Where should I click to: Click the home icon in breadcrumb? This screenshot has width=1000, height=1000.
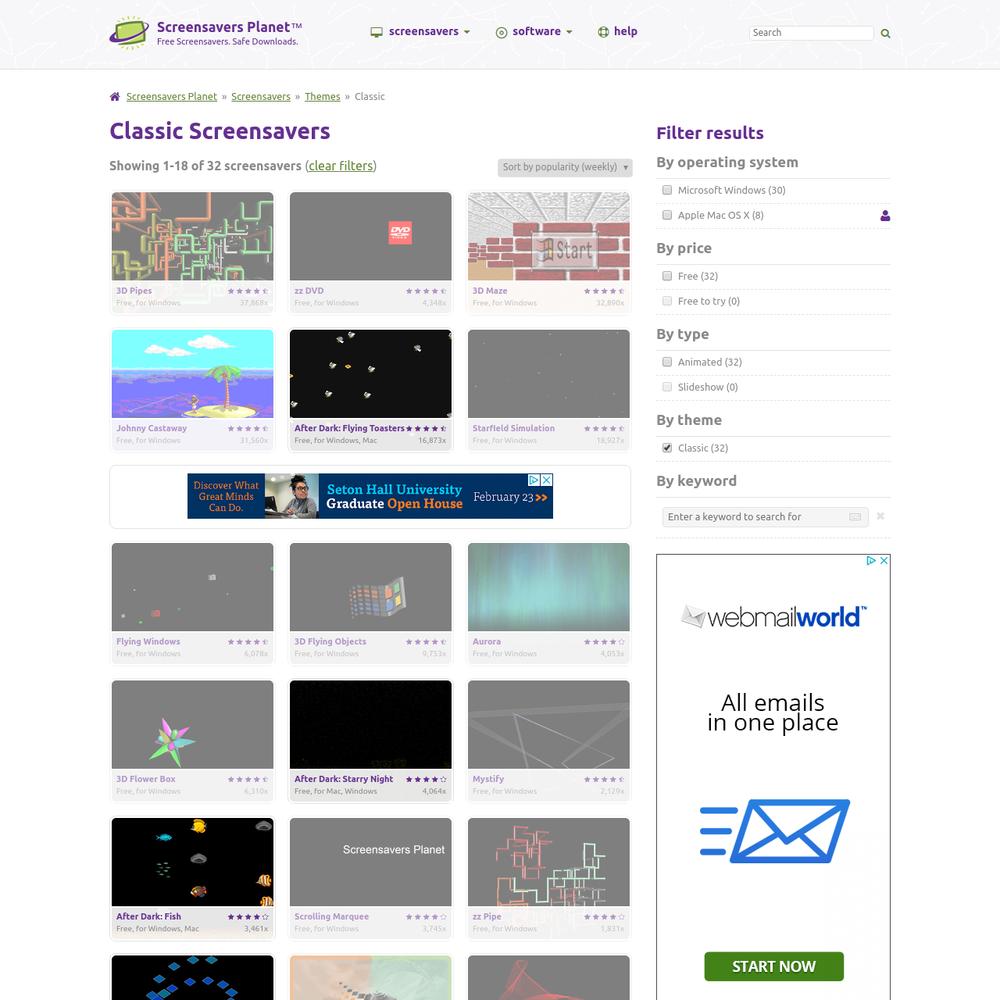click(x=115, y=96)
